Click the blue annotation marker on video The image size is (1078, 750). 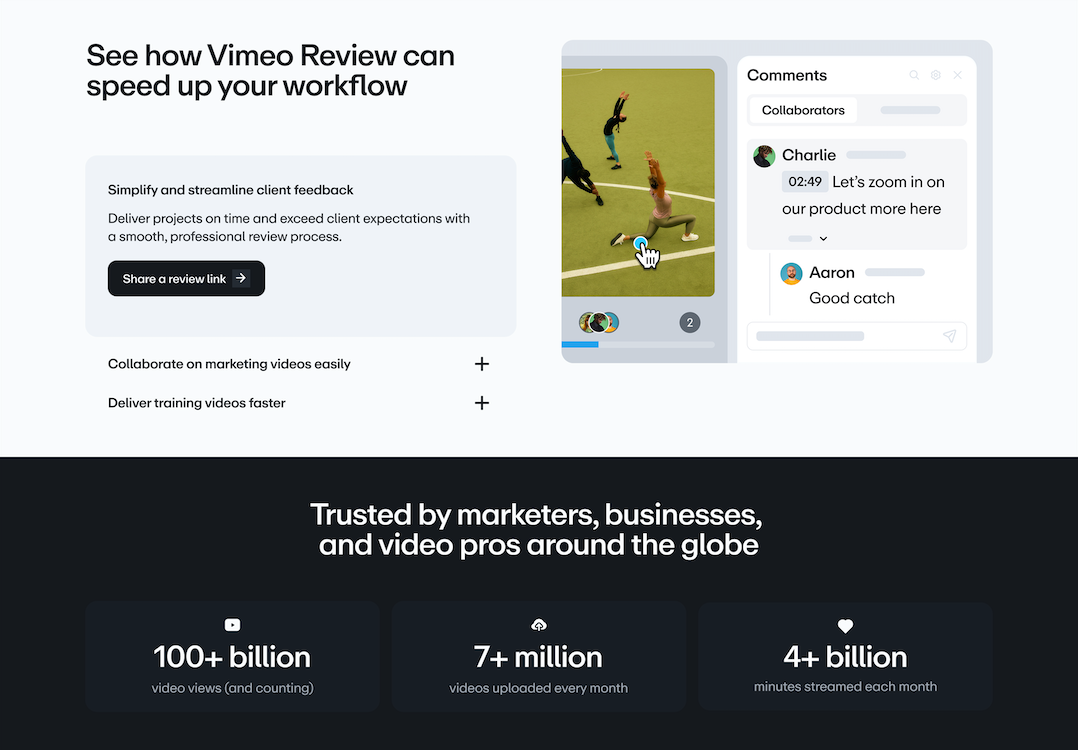click(640, 243)
